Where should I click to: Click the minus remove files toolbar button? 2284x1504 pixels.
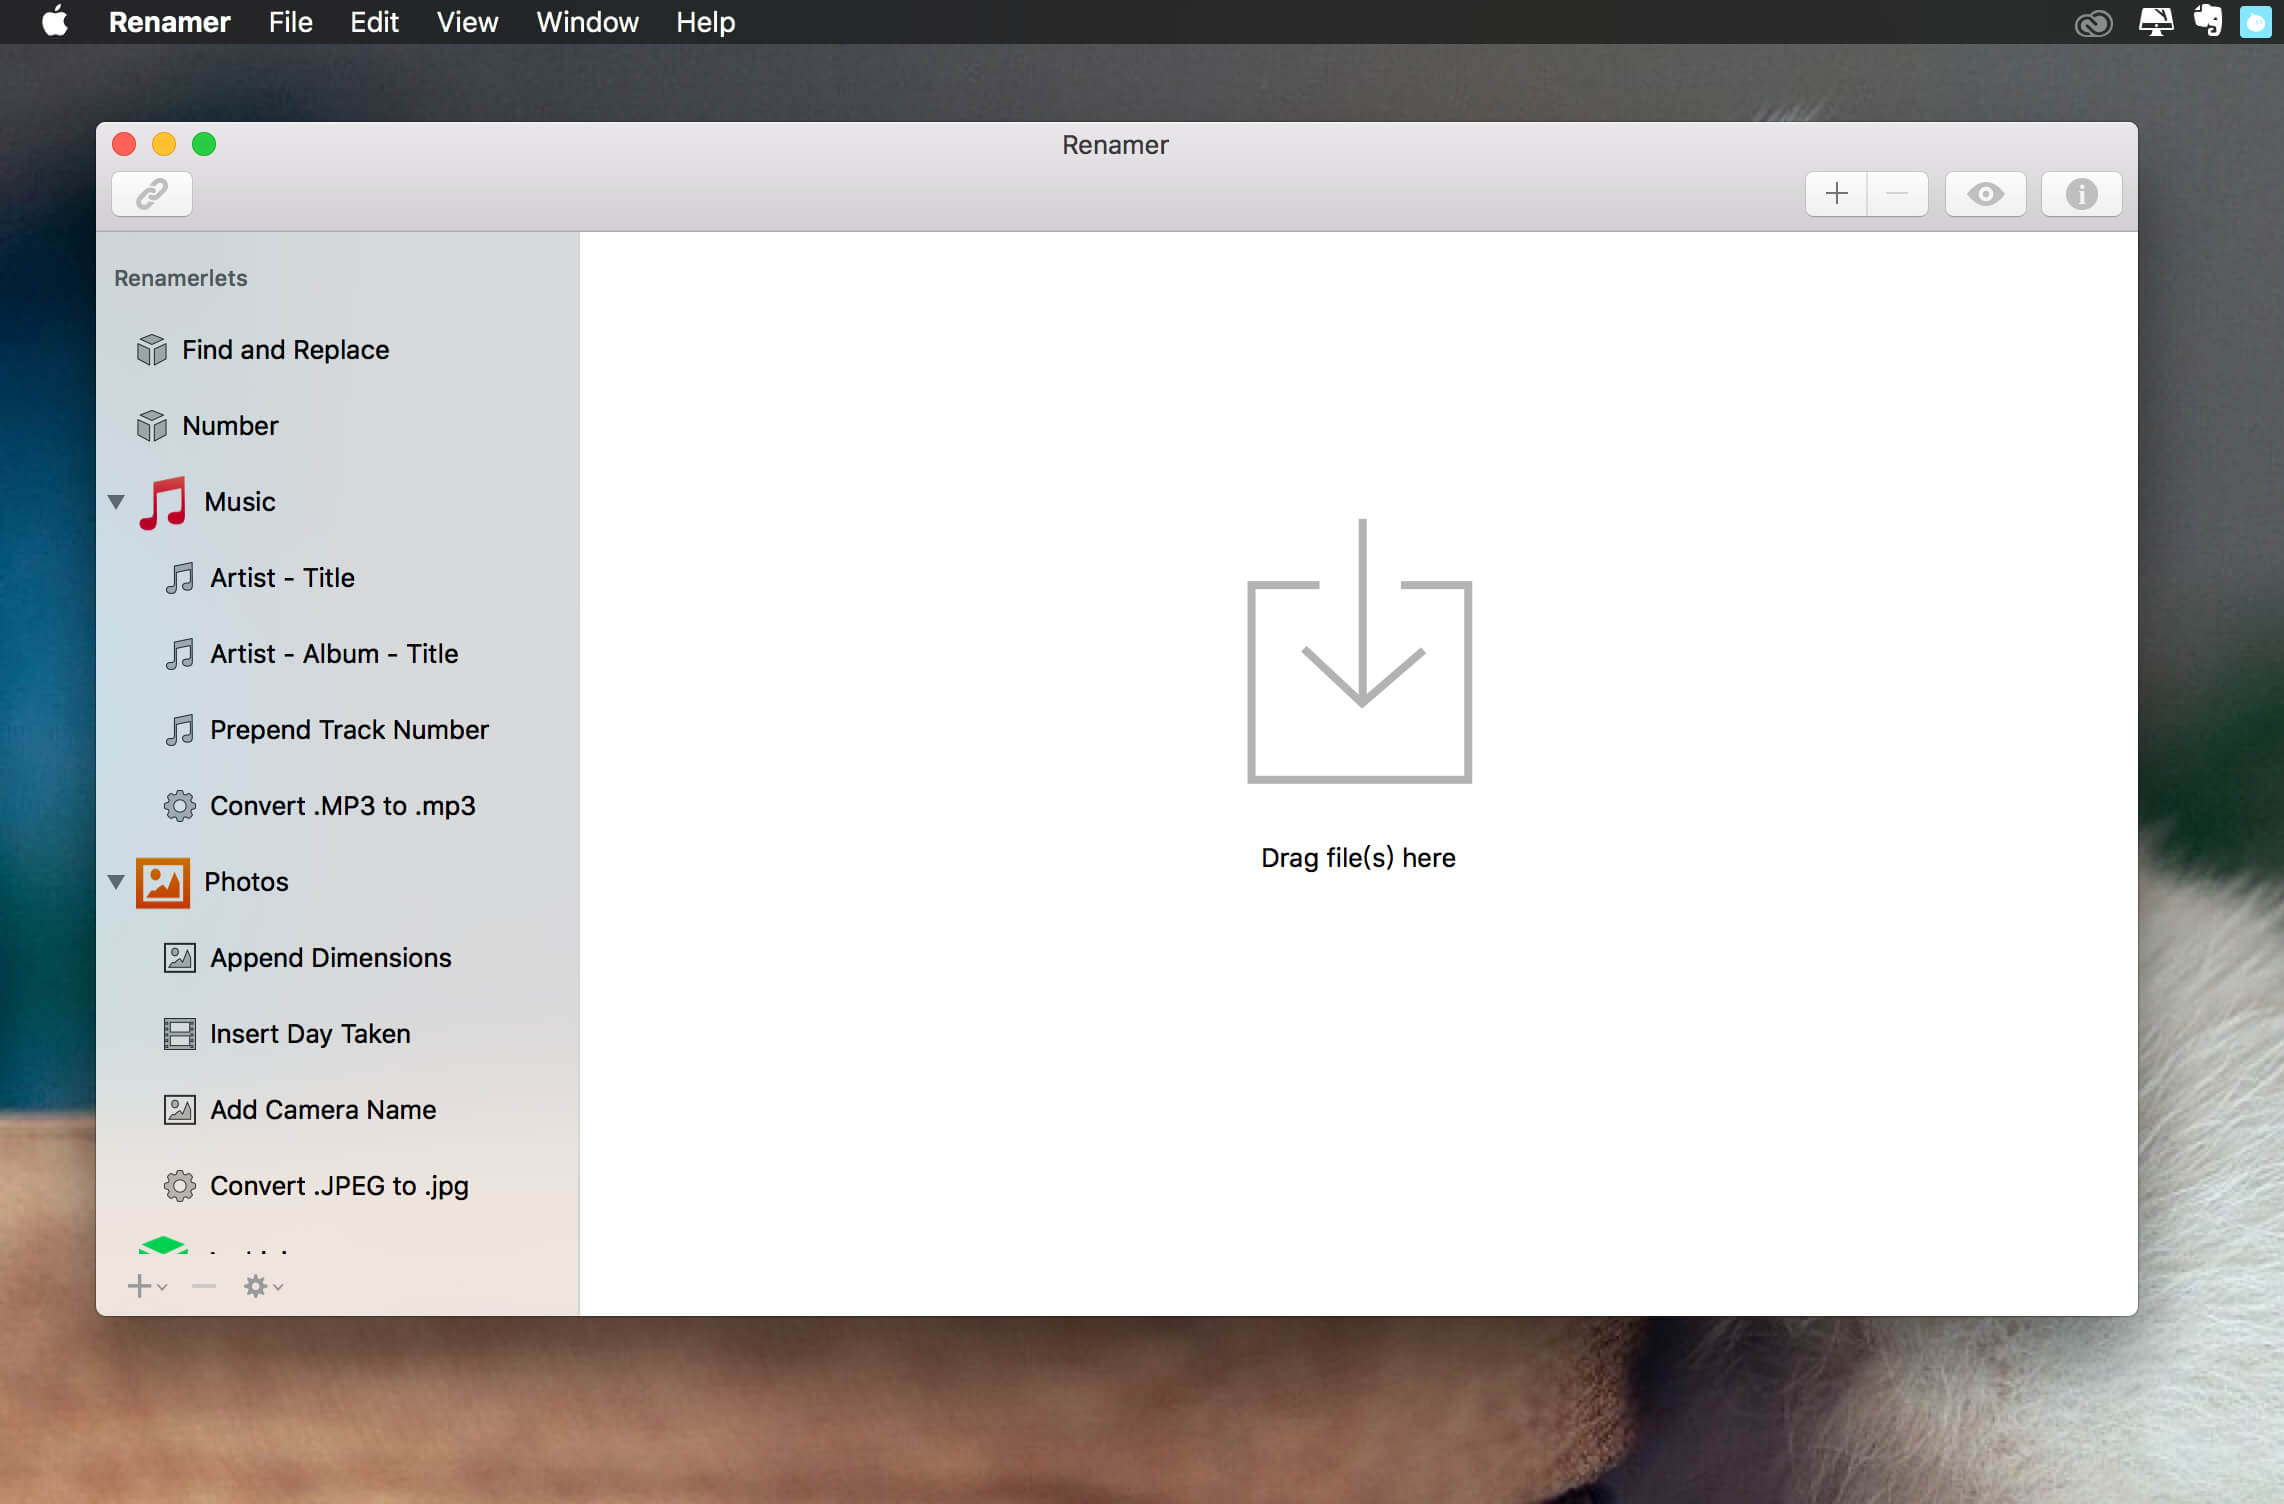[x=1897, y=194]
